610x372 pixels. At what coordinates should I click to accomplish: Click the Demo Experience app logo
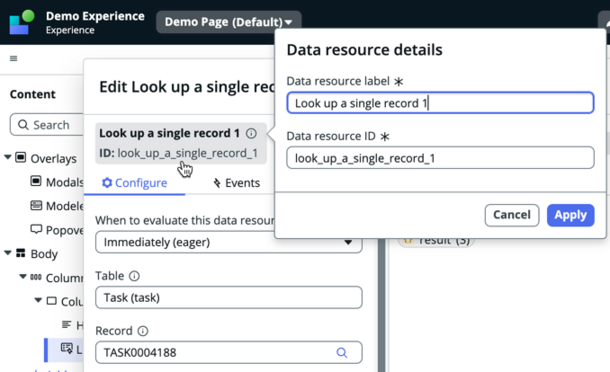(x=22, y=22)
